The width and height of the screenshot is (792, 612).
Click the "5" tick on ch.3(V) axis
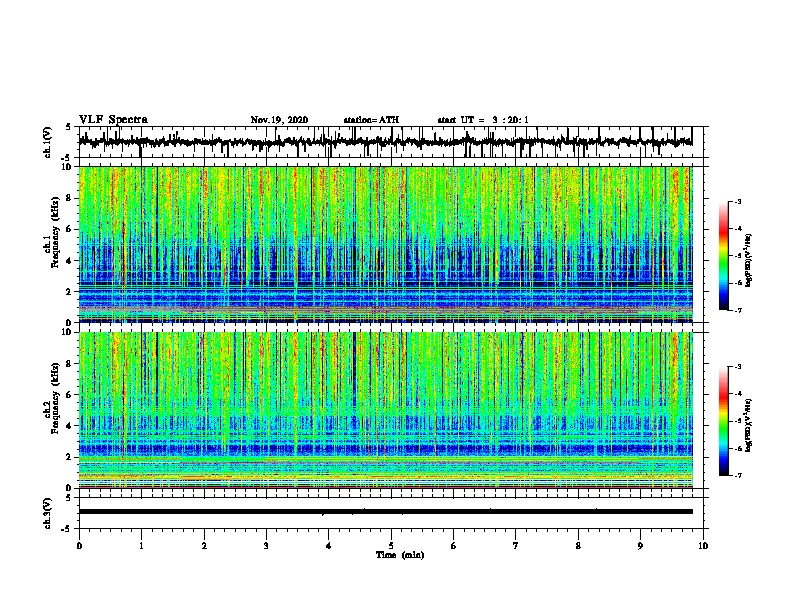click(x=69, y=498)
